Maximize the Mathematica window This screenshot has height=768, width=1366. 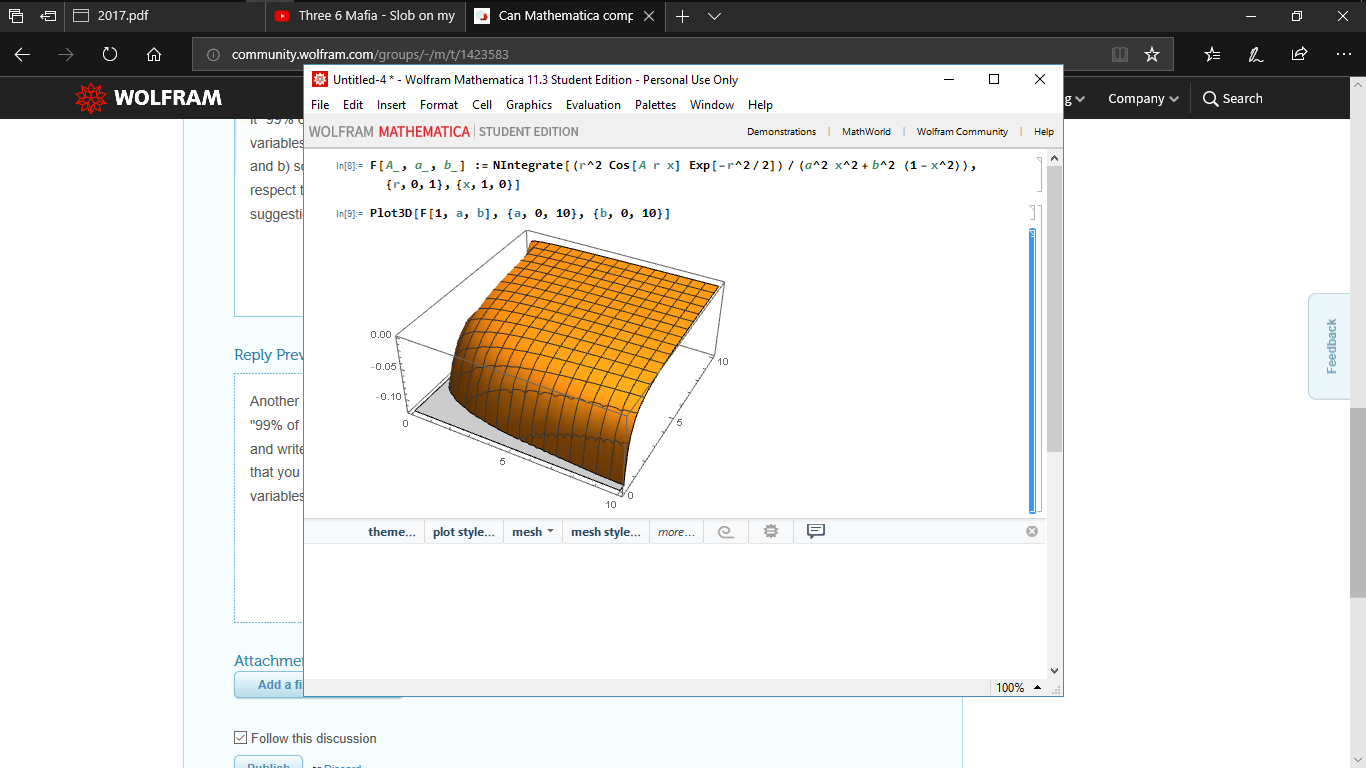[994, 79]
